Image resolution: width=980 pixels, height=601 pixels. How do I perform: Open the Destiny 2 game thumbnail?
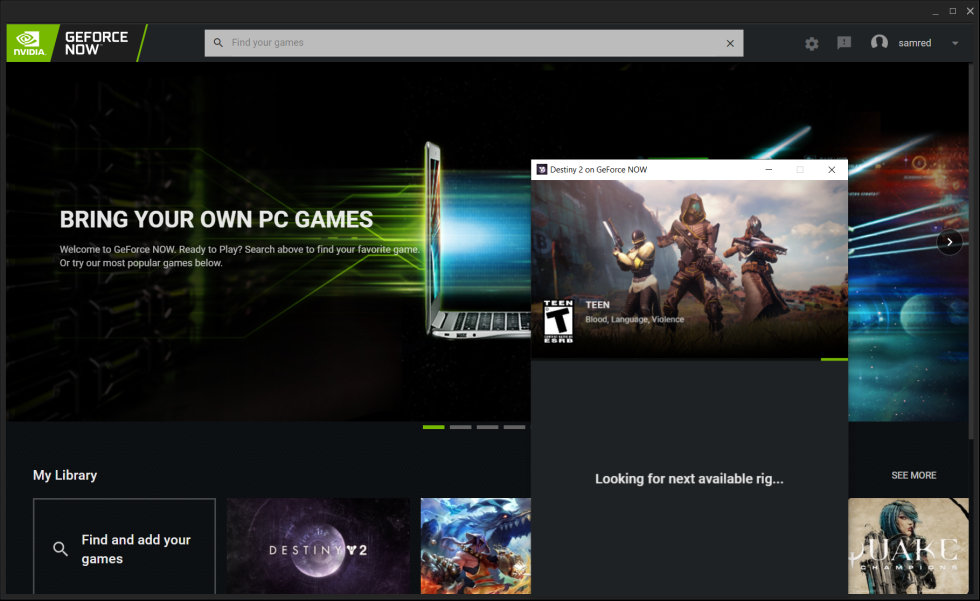(318, 546)
